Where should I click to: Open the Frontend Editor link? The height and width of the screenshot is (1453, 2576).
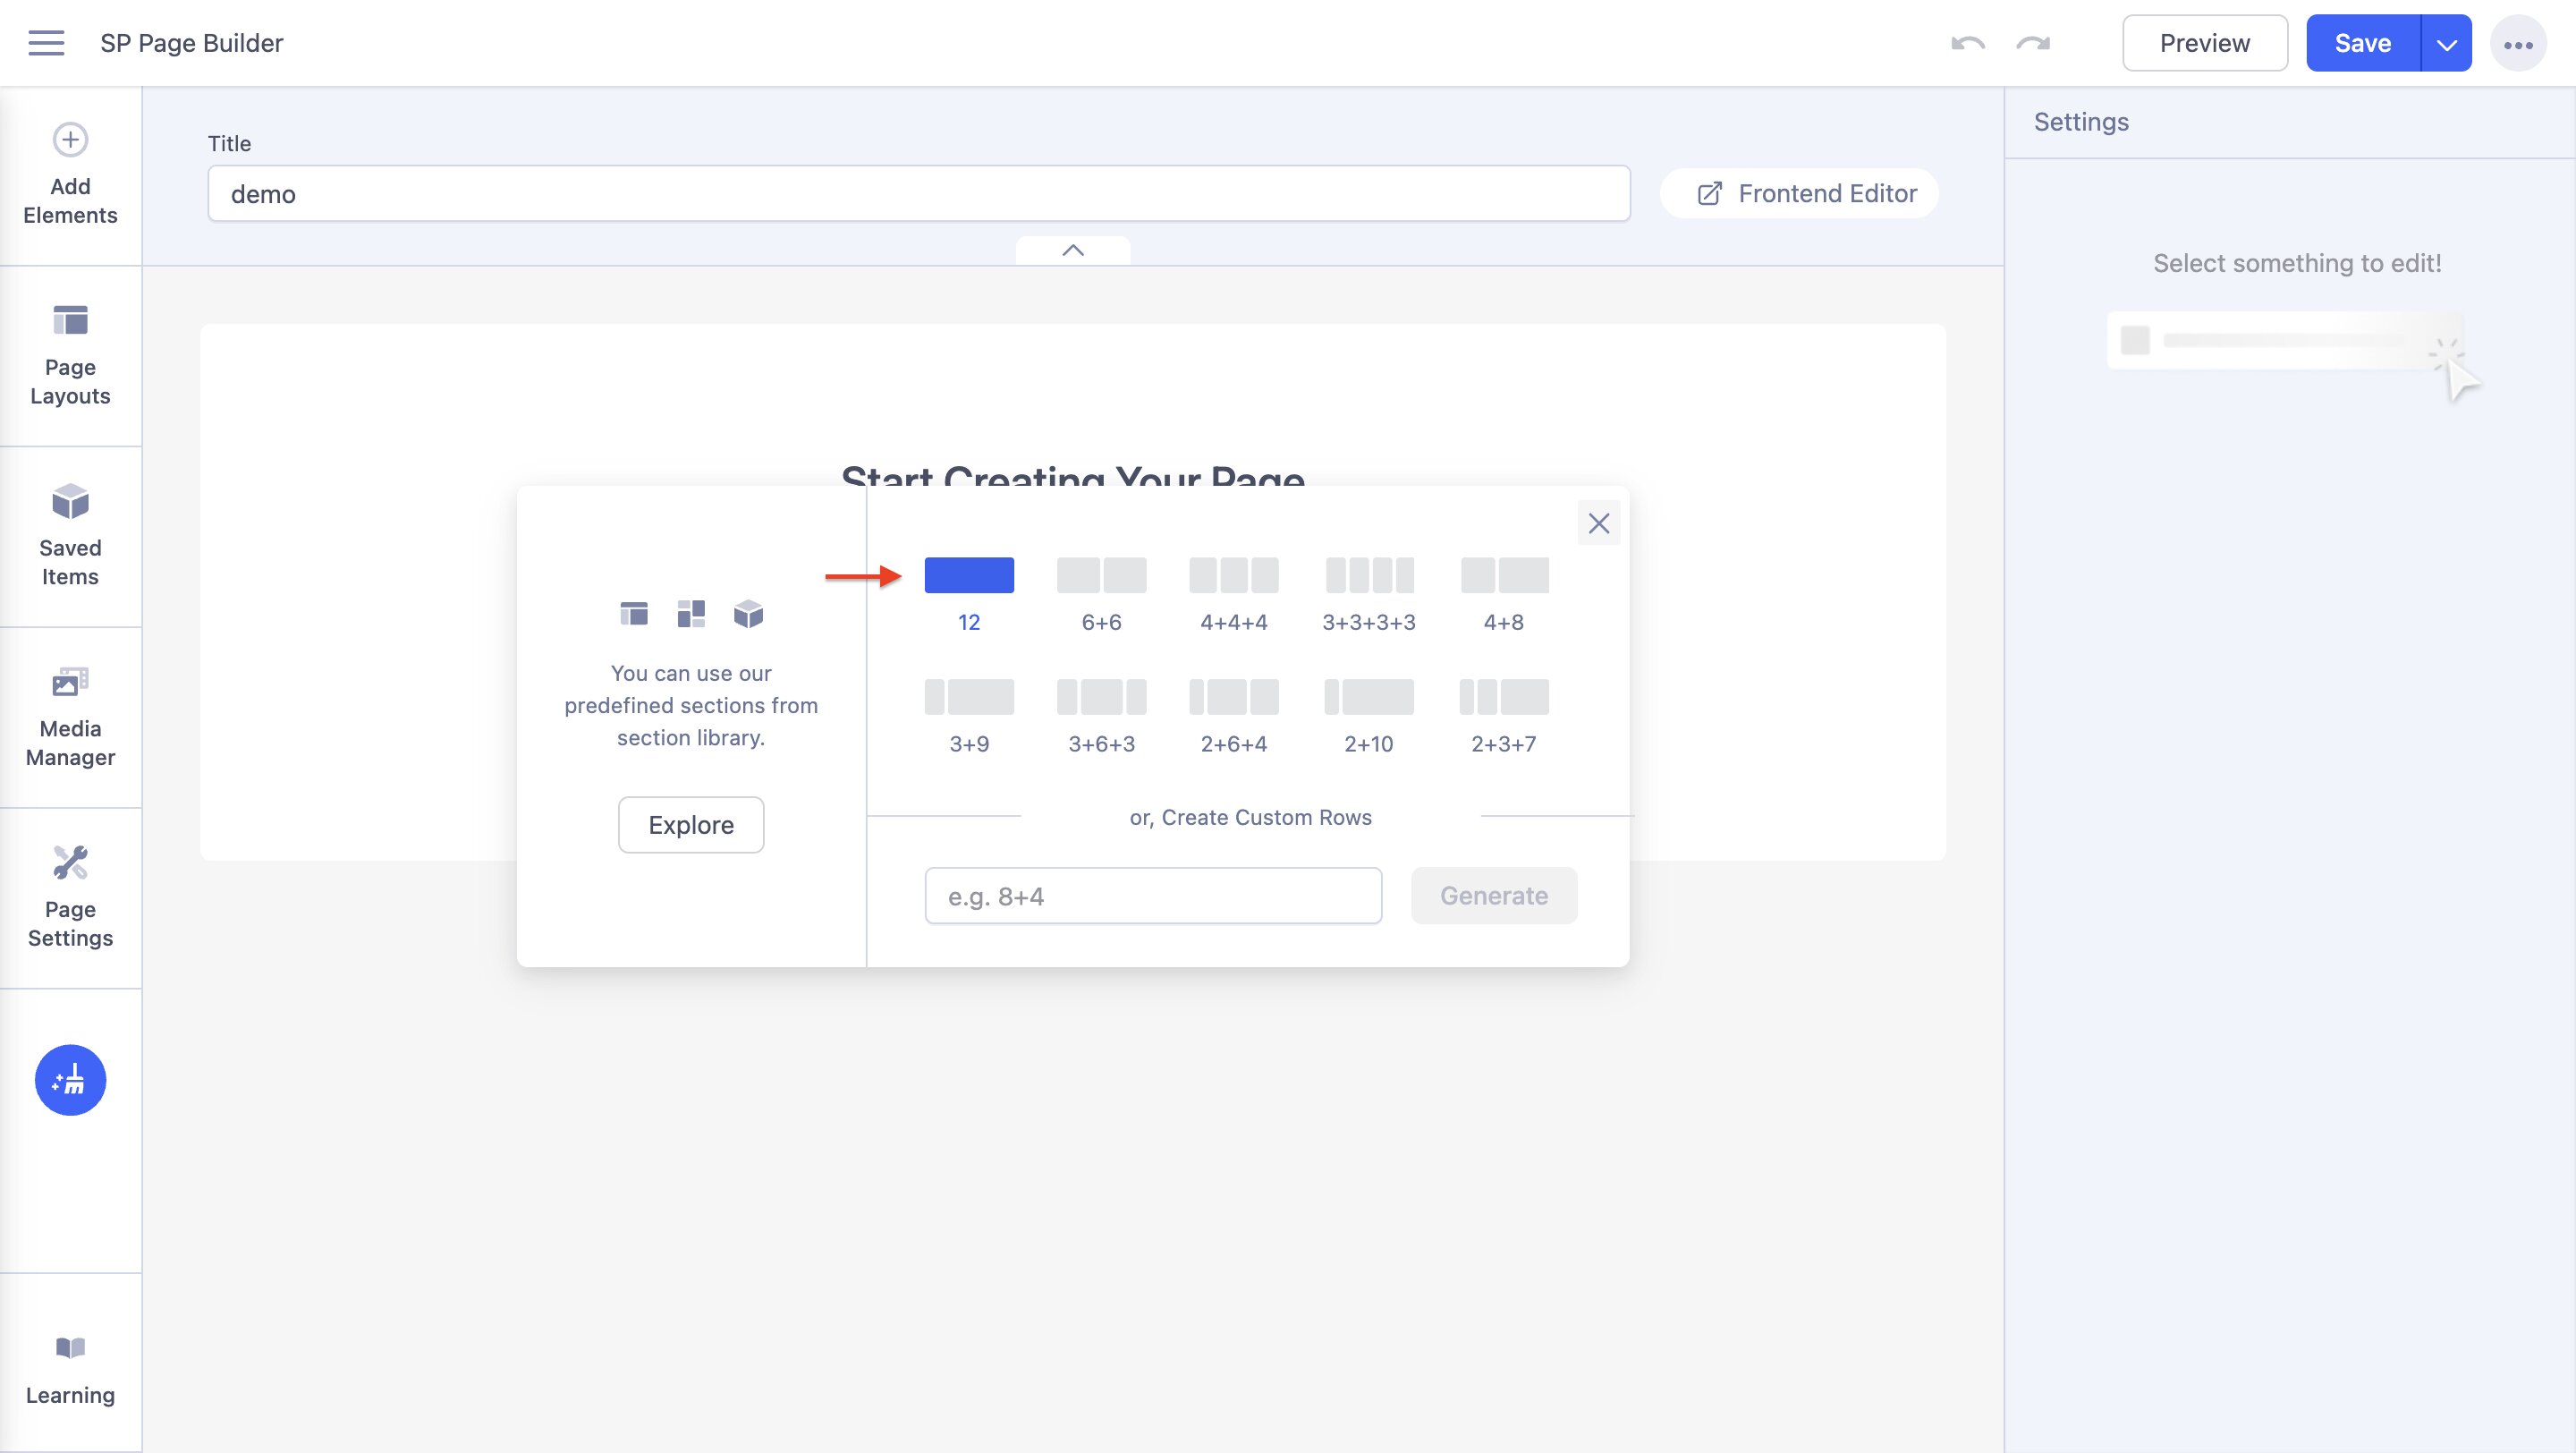(1799, 193)
